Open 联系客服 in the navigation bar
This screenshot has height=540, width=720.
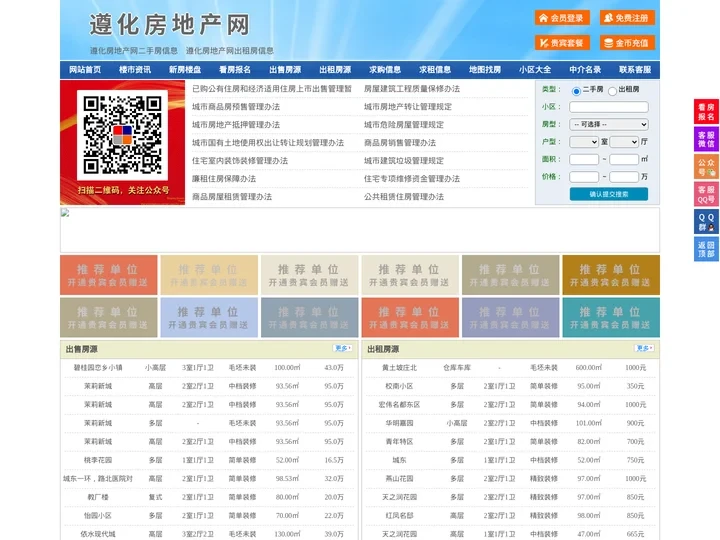coord(635,70)
